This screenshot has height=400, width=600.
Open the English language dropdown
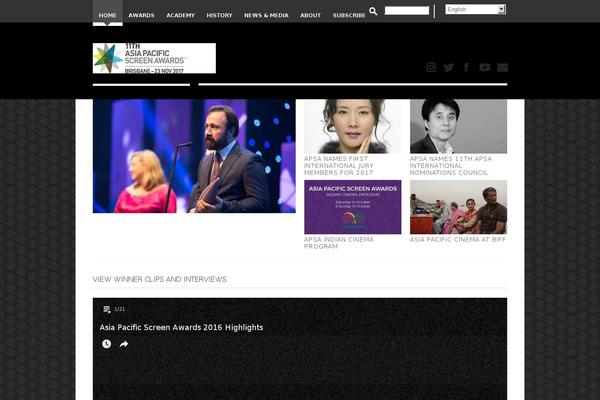pos(476,10)
